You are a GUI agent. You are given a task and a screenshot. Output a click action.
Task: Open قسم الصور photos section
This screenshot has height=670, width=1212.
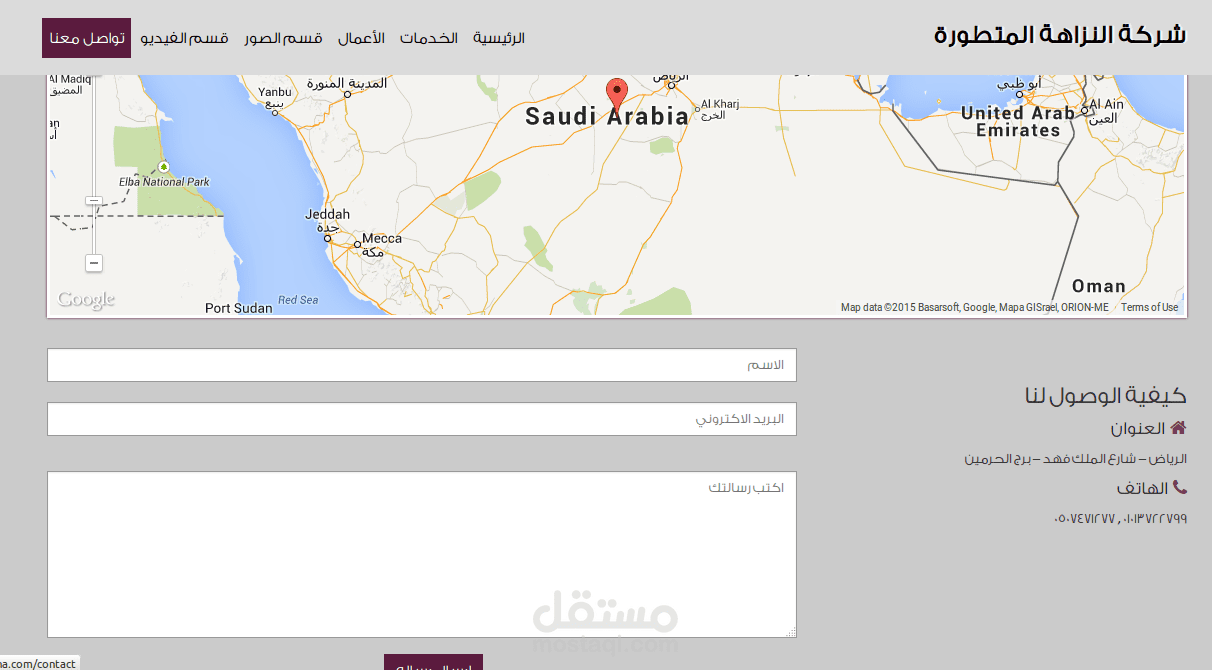click(x=284, y=38)
